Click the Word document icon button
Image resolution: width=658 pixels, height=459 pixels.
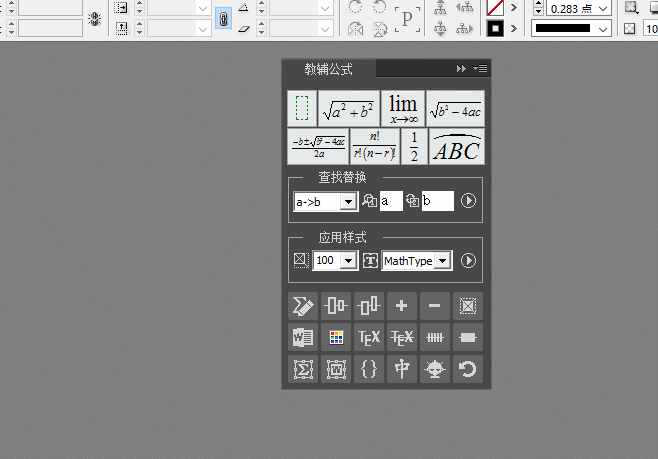[x=303, y=337]
